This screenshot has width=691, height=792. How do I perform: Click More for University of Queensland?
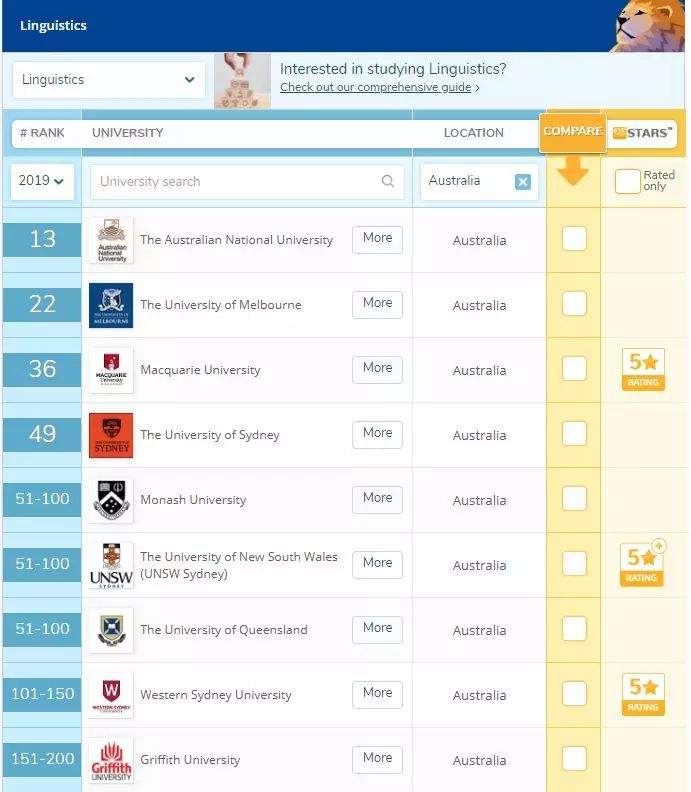pos(377,629)
